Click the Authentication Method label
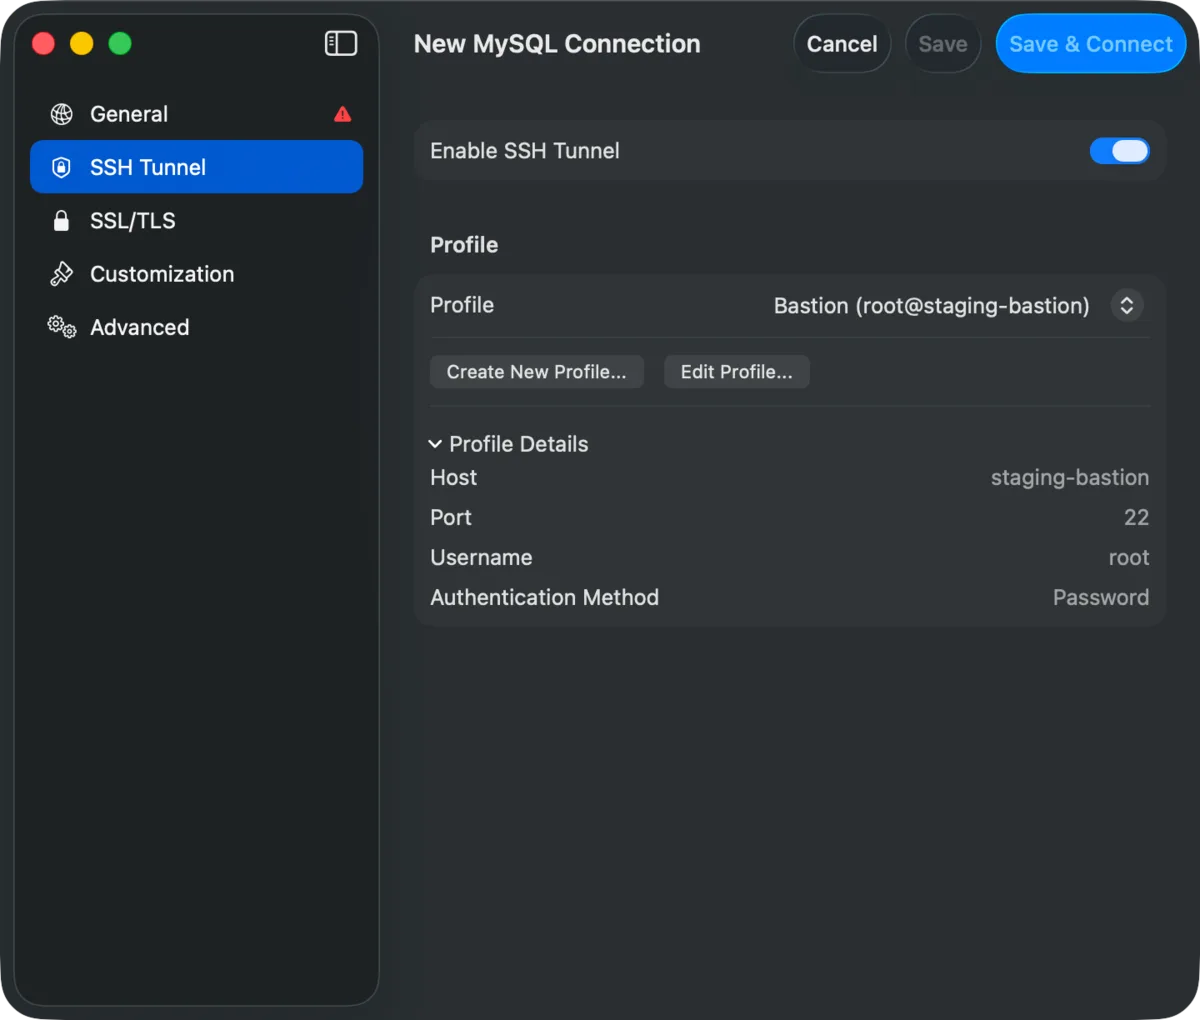Screen dimensions: 1200x1020 pos(545,598)
